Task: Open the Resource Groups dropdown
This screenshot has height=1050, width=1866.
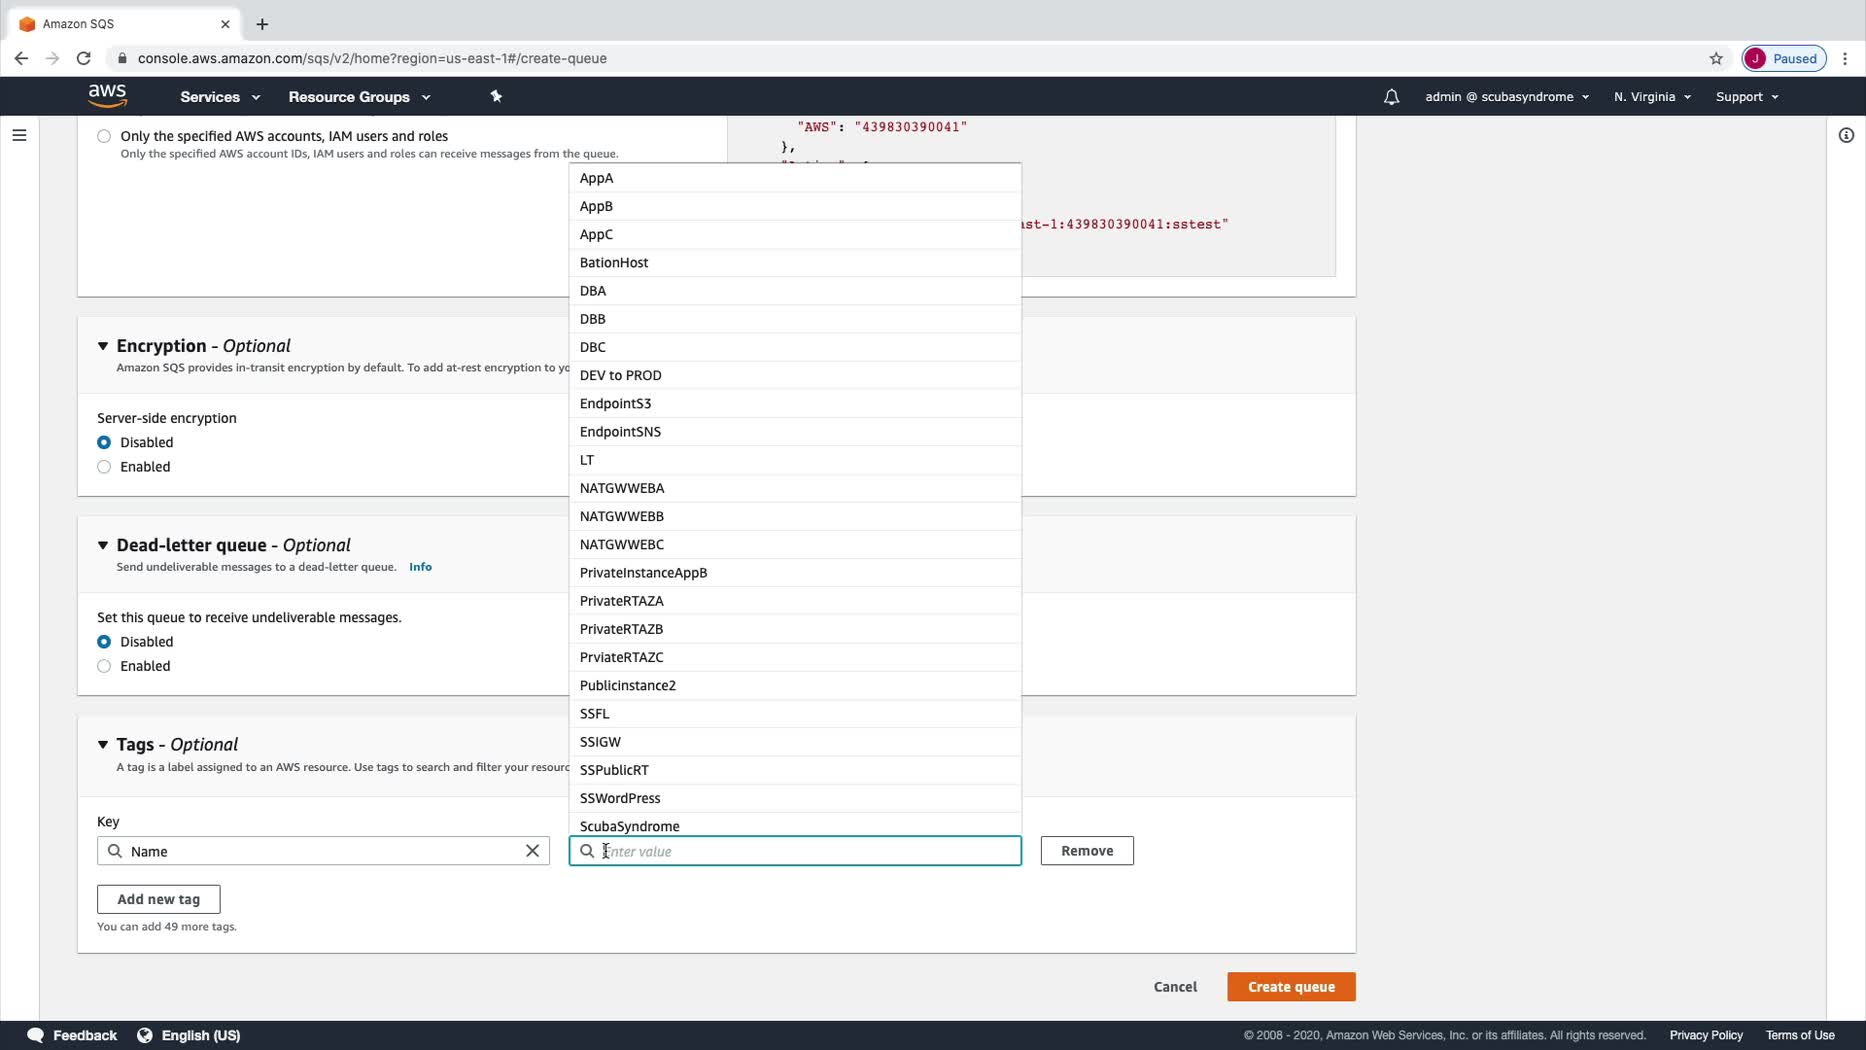Action: click(x=359, y=97)
